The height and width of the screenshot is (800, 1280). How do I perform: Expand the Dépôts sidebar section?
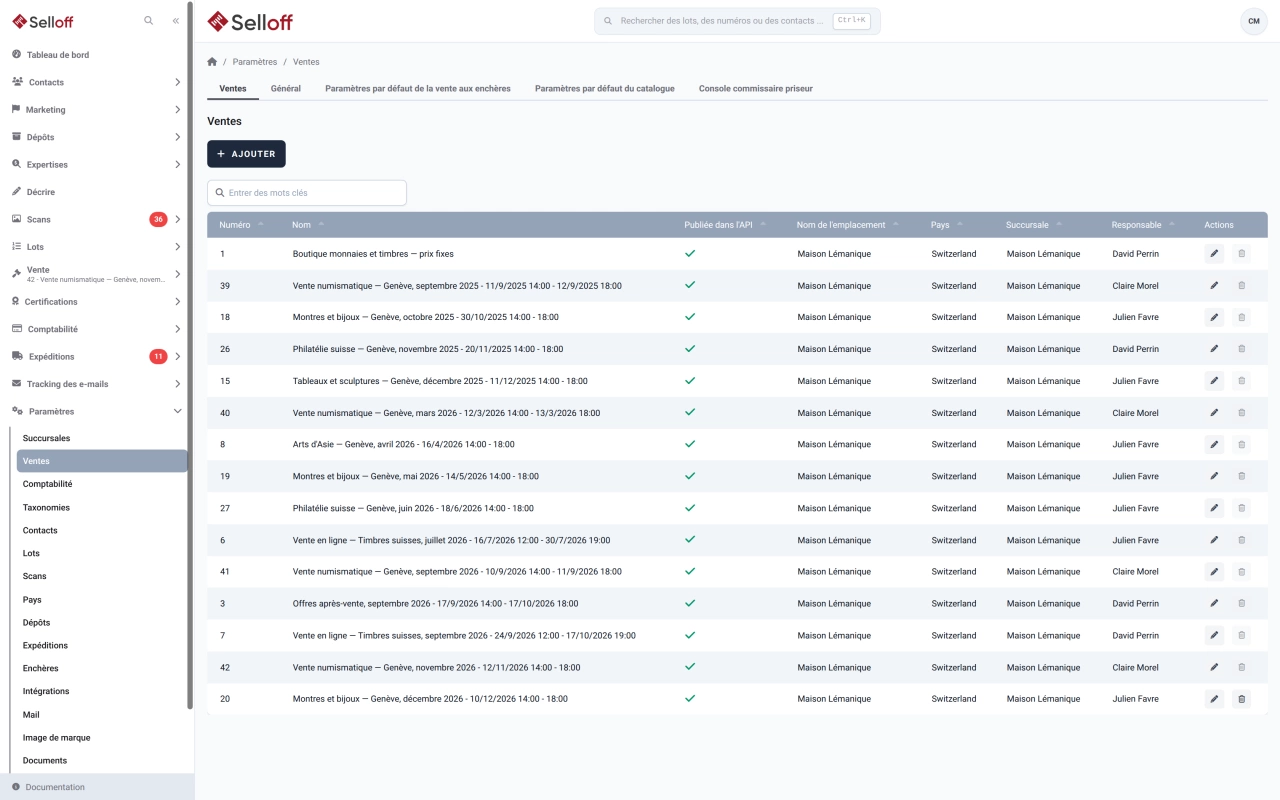(95, 137)
